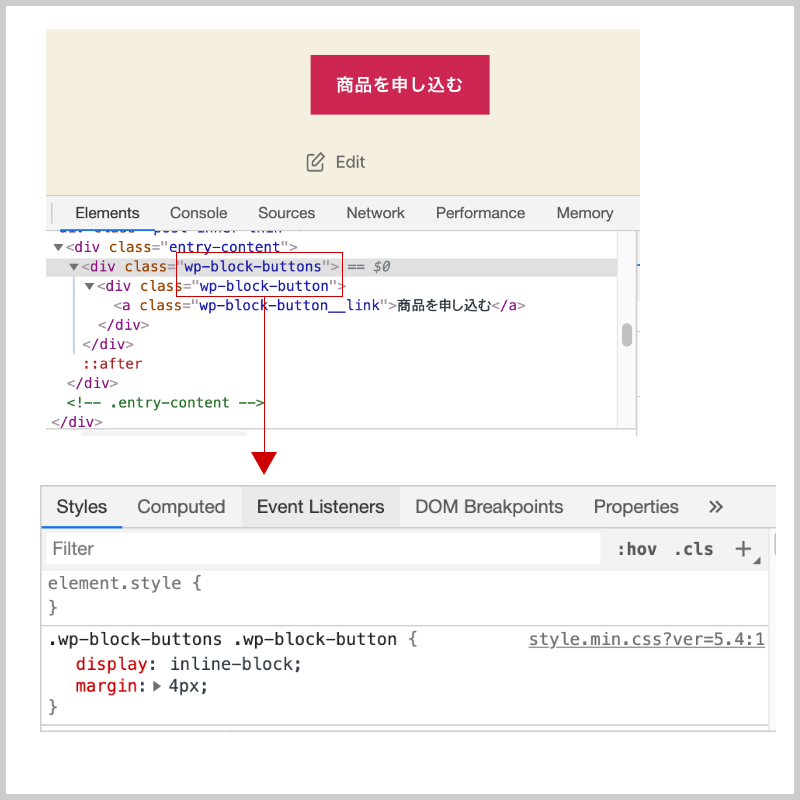The width and height of the screenshot is (800, 800).
Task: Collapse the wp-block-buttons div node
Action: point(73,267)
